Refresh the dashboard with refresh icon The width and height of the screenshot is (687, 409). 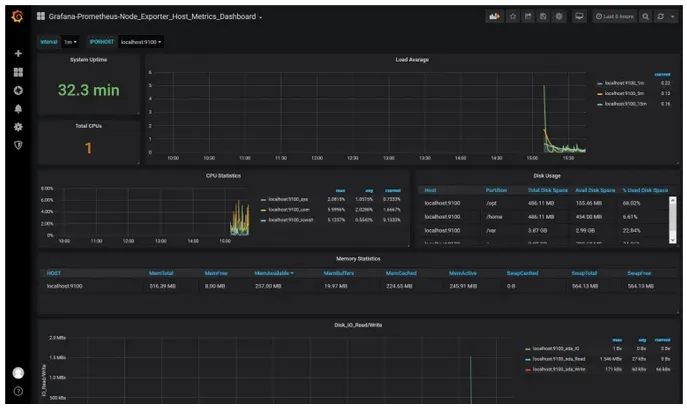click(660, 16)
